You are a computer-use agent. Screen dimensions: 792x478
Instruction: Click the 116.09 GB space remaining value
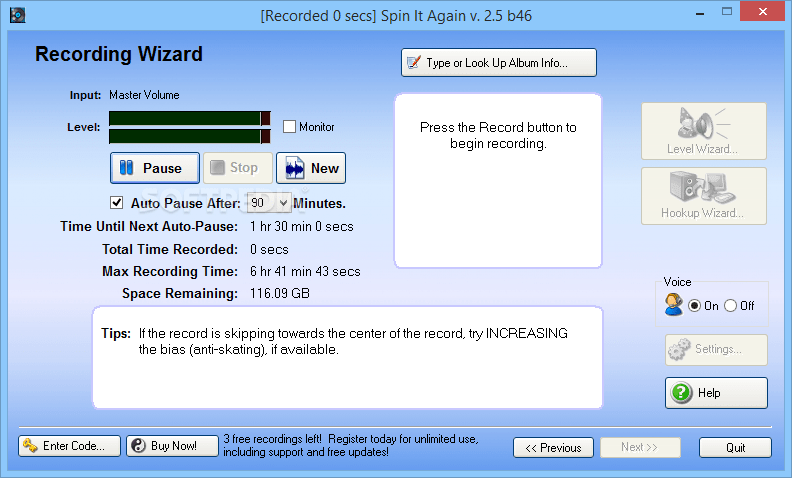click(x=280, y=294)
